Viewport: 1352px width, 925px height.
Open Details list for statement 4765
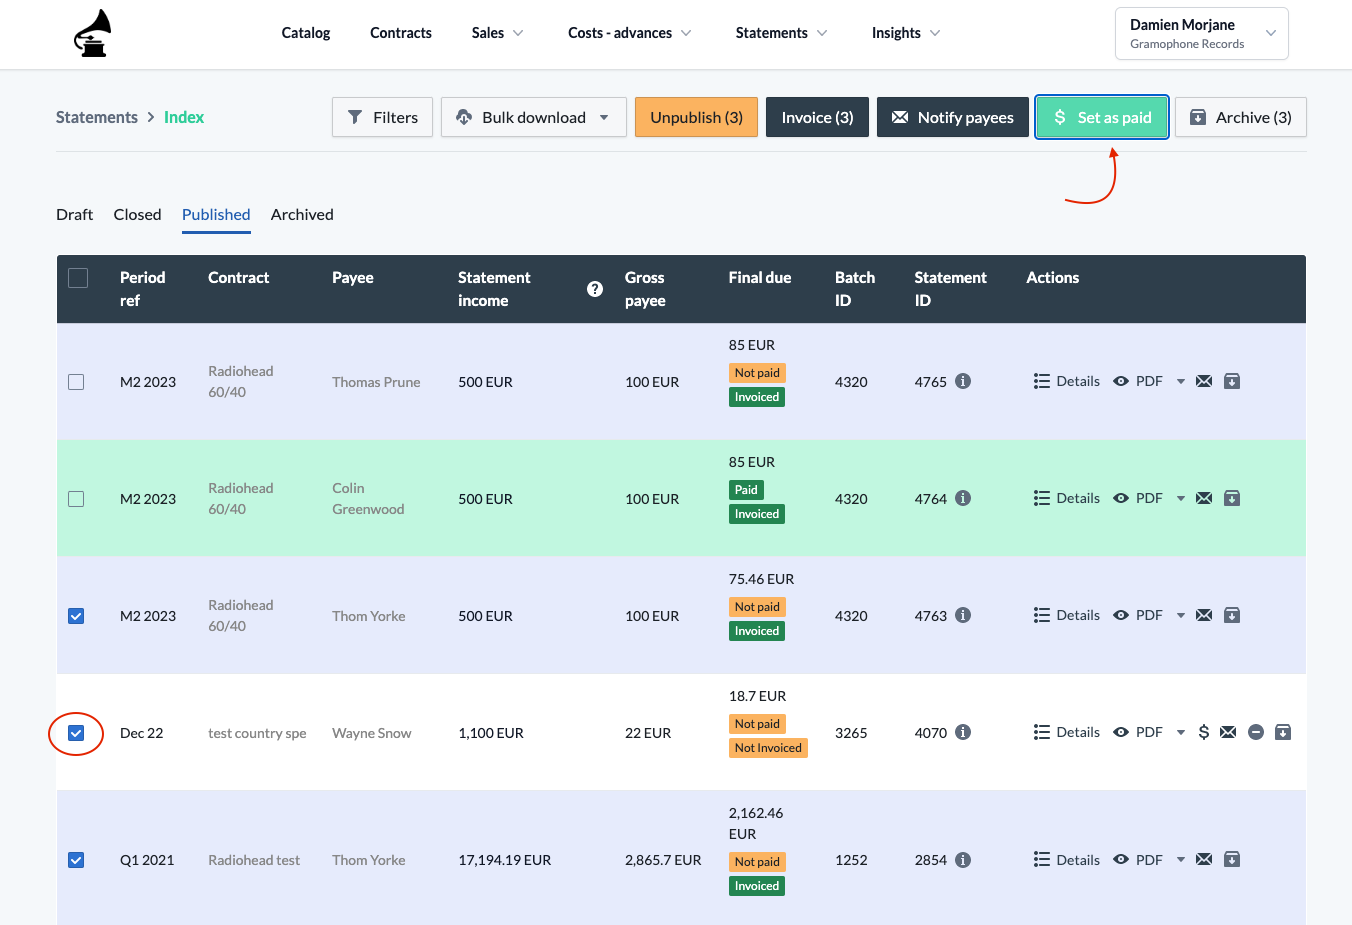pyautogui.click(x=1067, y=381)
